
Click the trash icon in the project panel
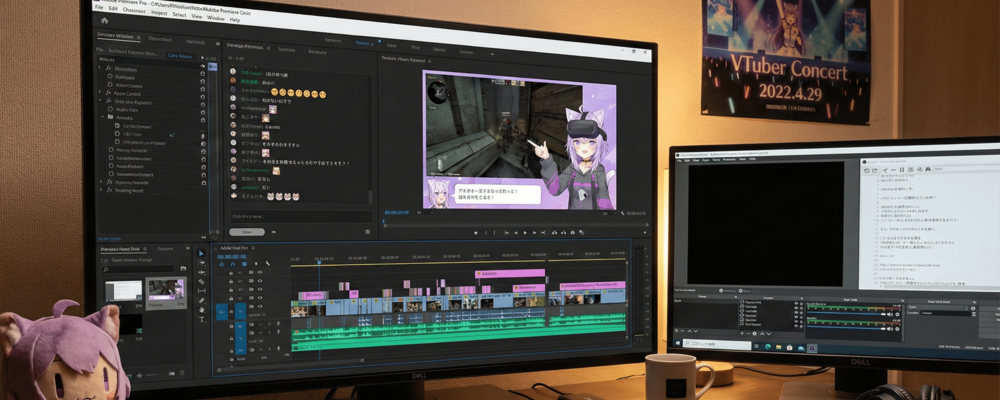coord(182,373)
